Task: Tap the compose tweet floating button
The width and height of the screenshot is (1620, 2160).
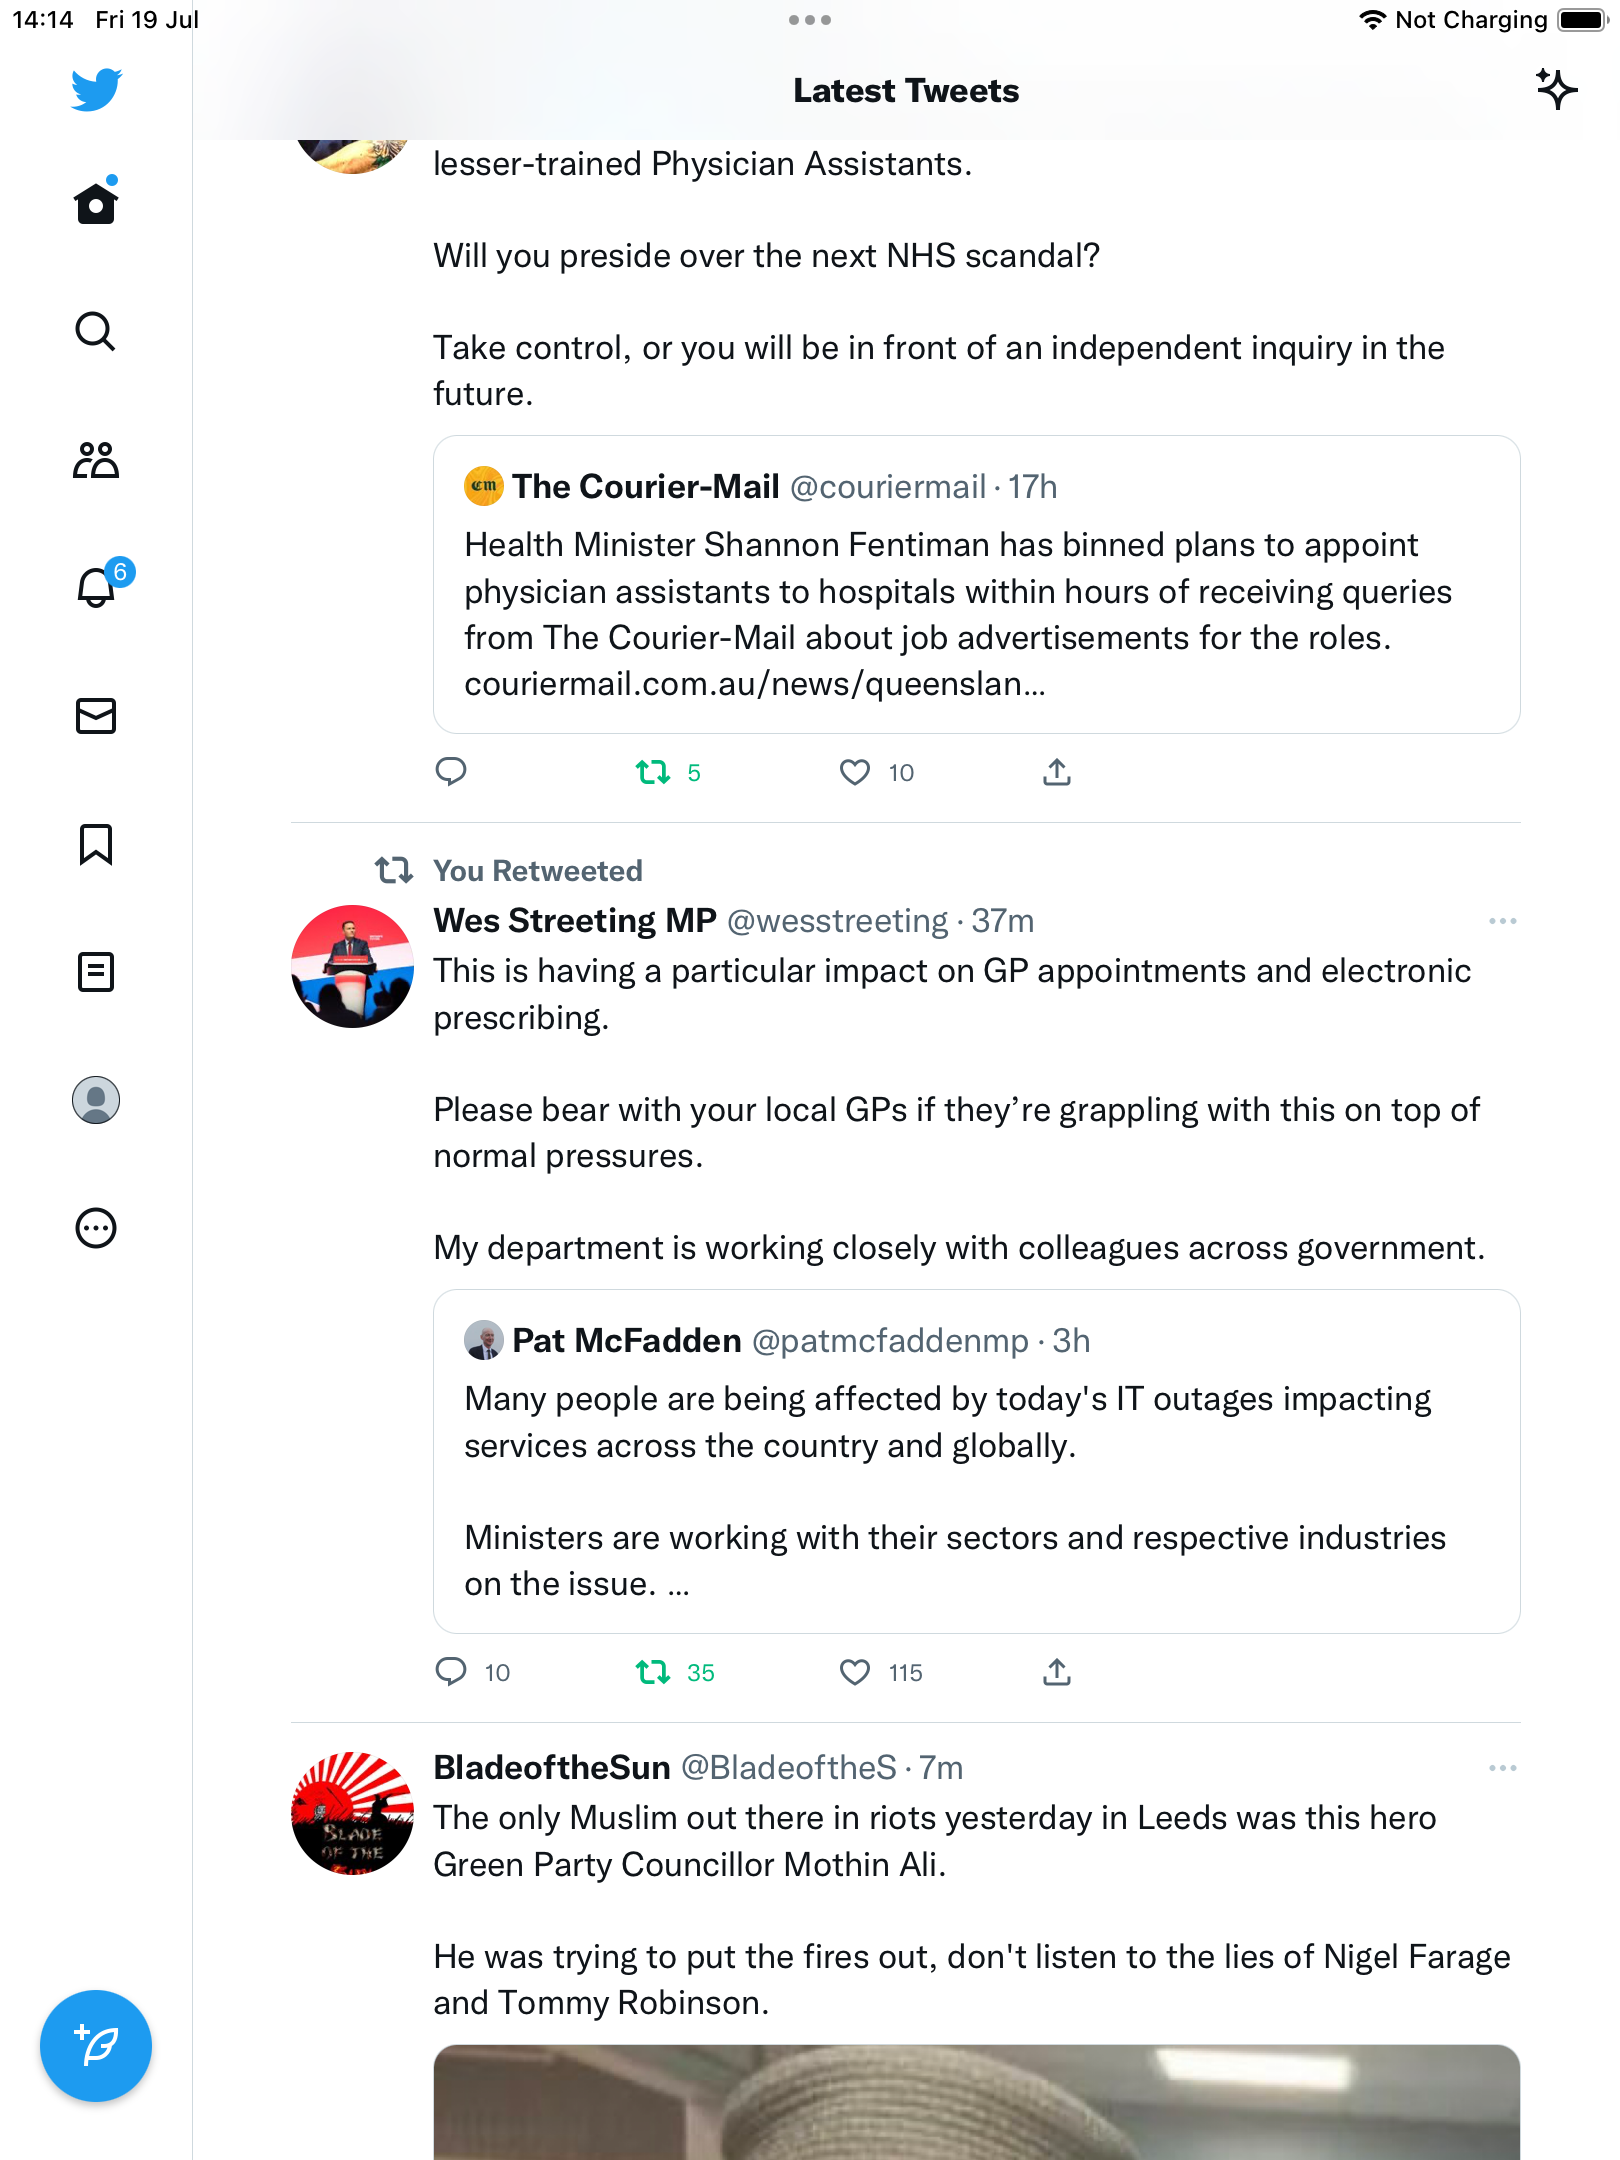Action: click(x=96, y=2046)
